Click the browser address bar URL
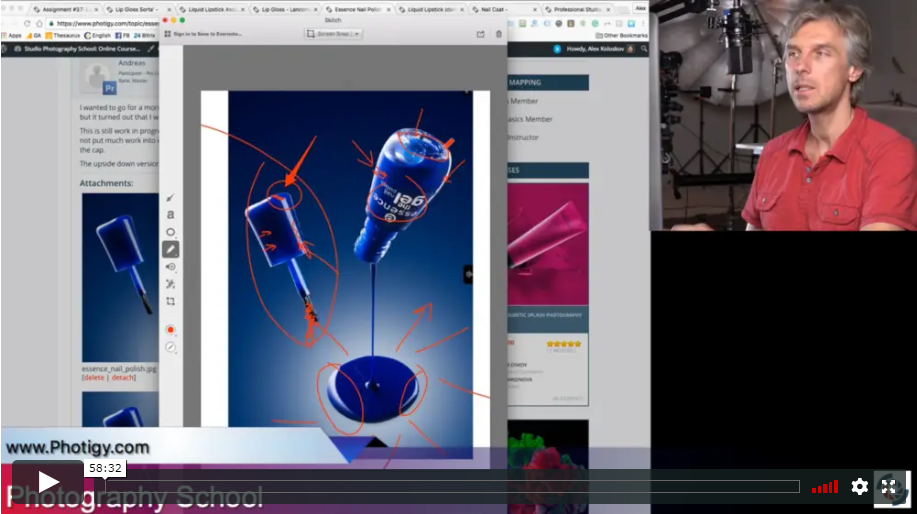Screen dimensions: 917x514 point(108,23)
